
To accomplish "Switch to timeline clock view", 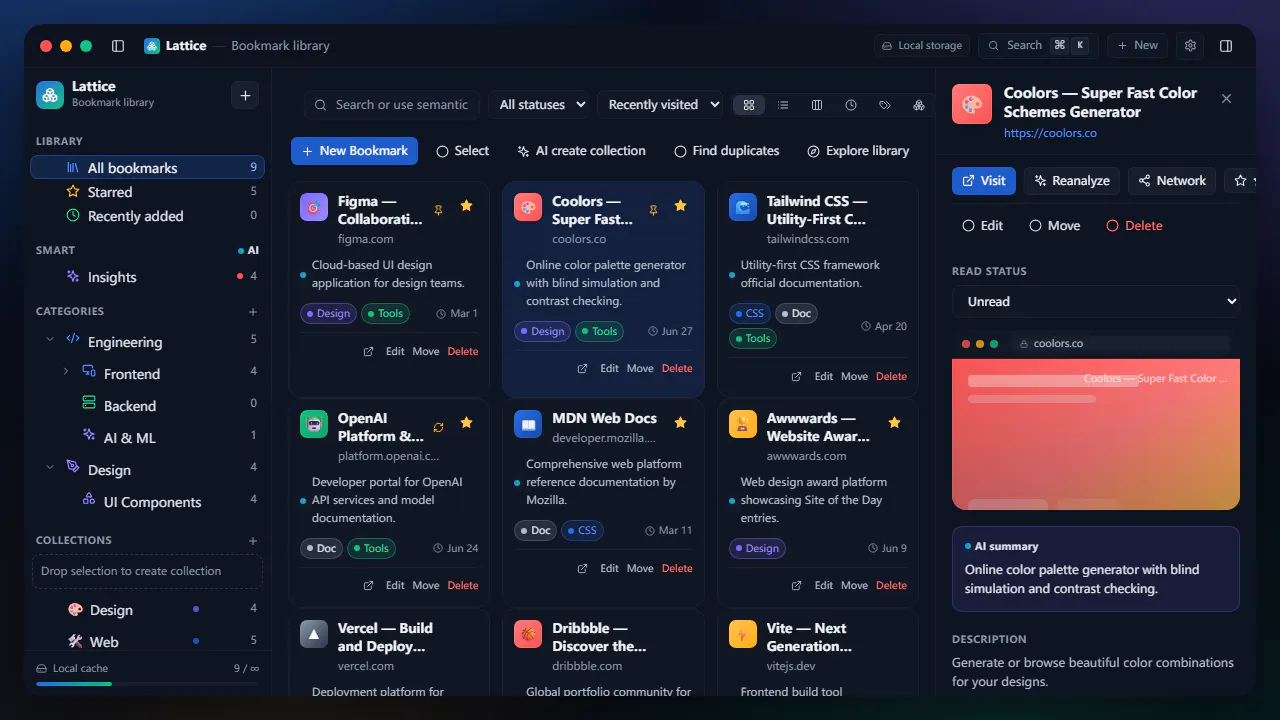I will 851,105.
